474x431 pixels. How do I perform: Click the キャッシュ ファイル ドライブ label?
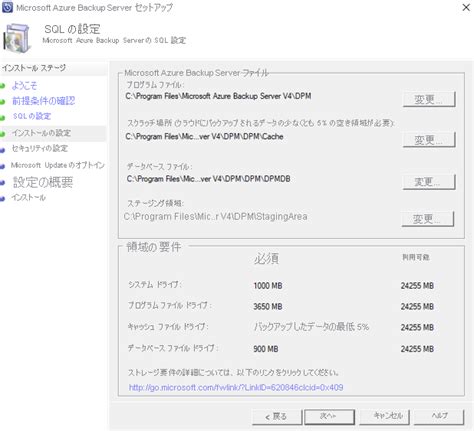pos(168,327)
